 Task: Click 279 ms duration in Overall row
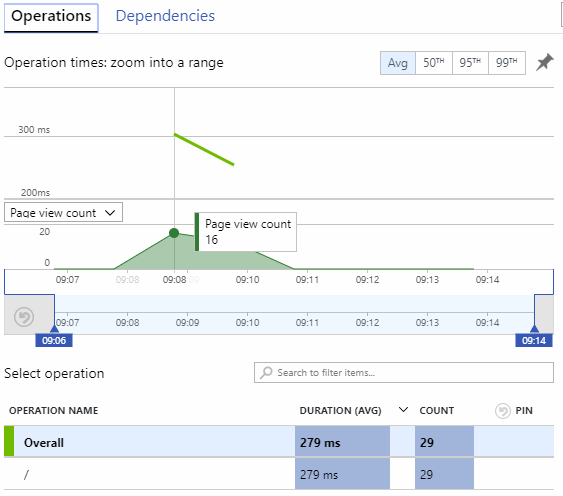click(x=342, y=442)
